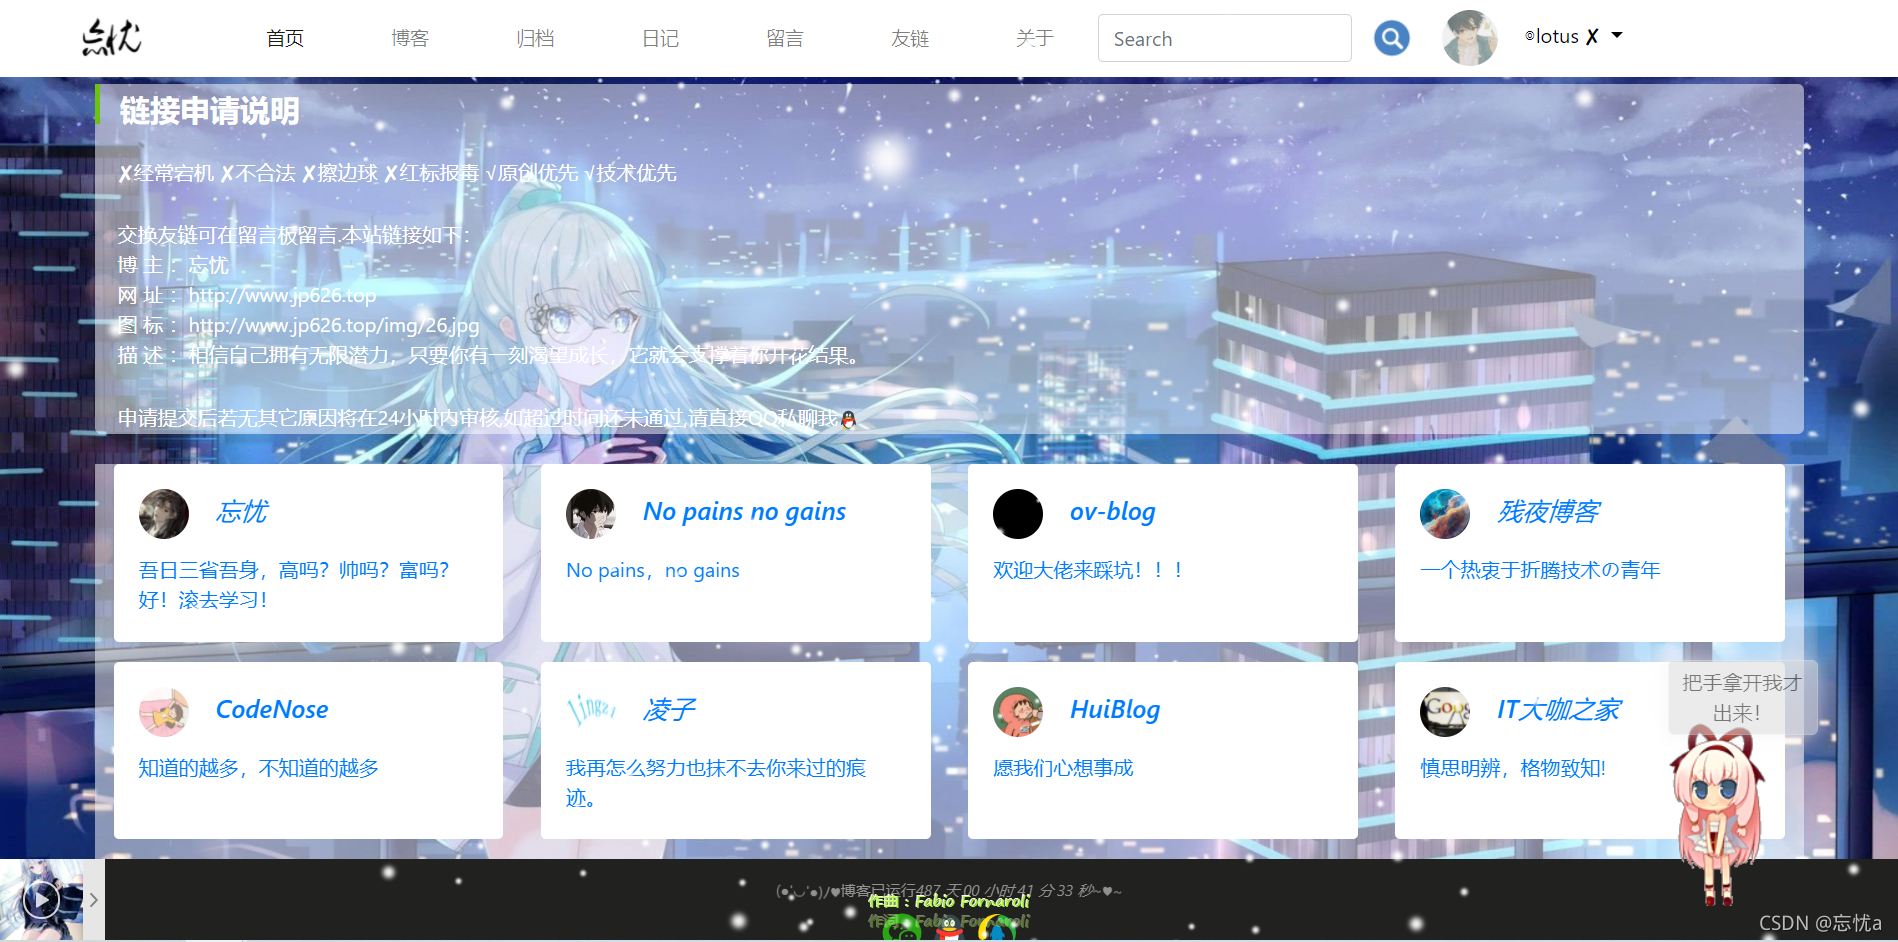Open the 留言 nav tab

coord(785,38)
